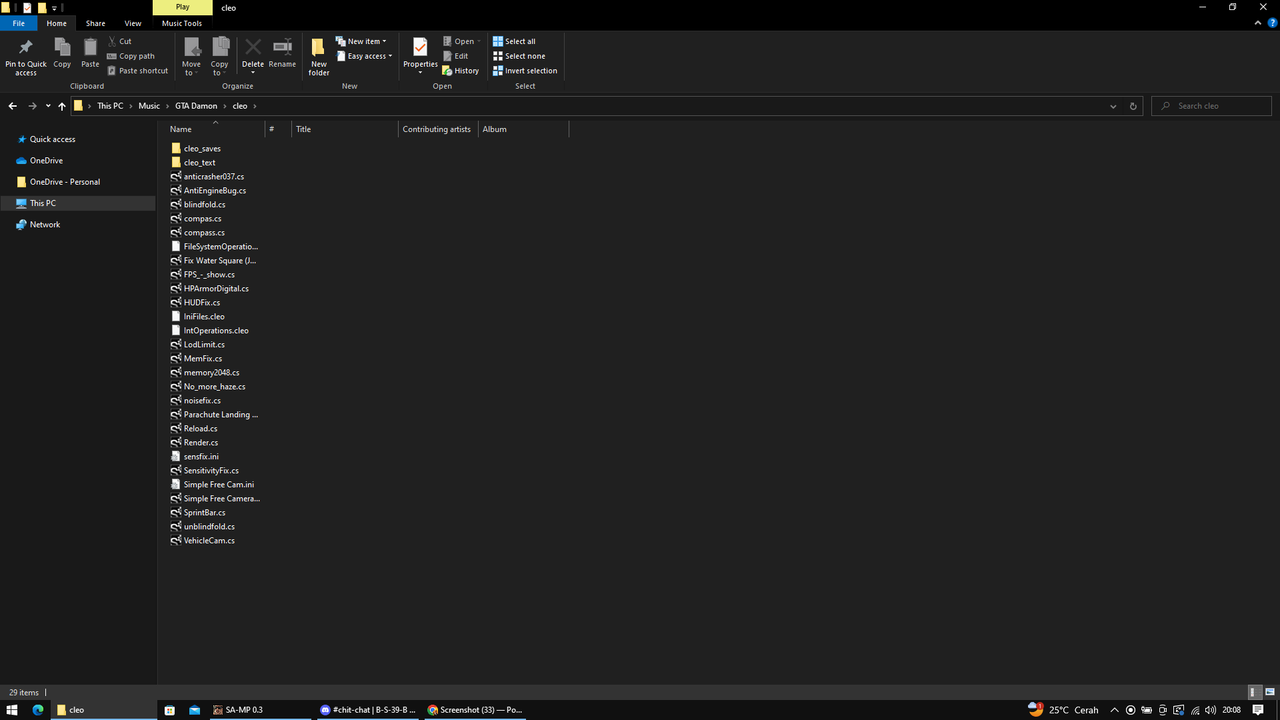Click Select none
The height and width of the screenshot is (720, 1280).
click(x=518, y=56)
